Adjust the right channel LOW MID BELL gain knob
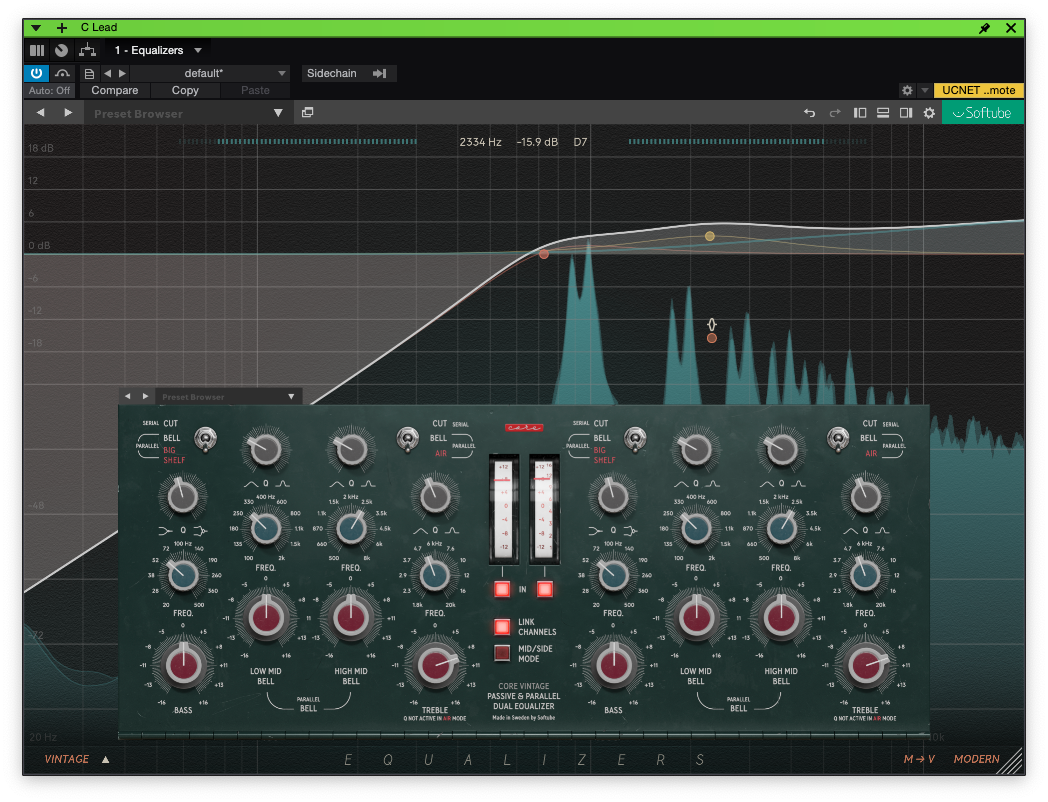 (x=696, y=618)
